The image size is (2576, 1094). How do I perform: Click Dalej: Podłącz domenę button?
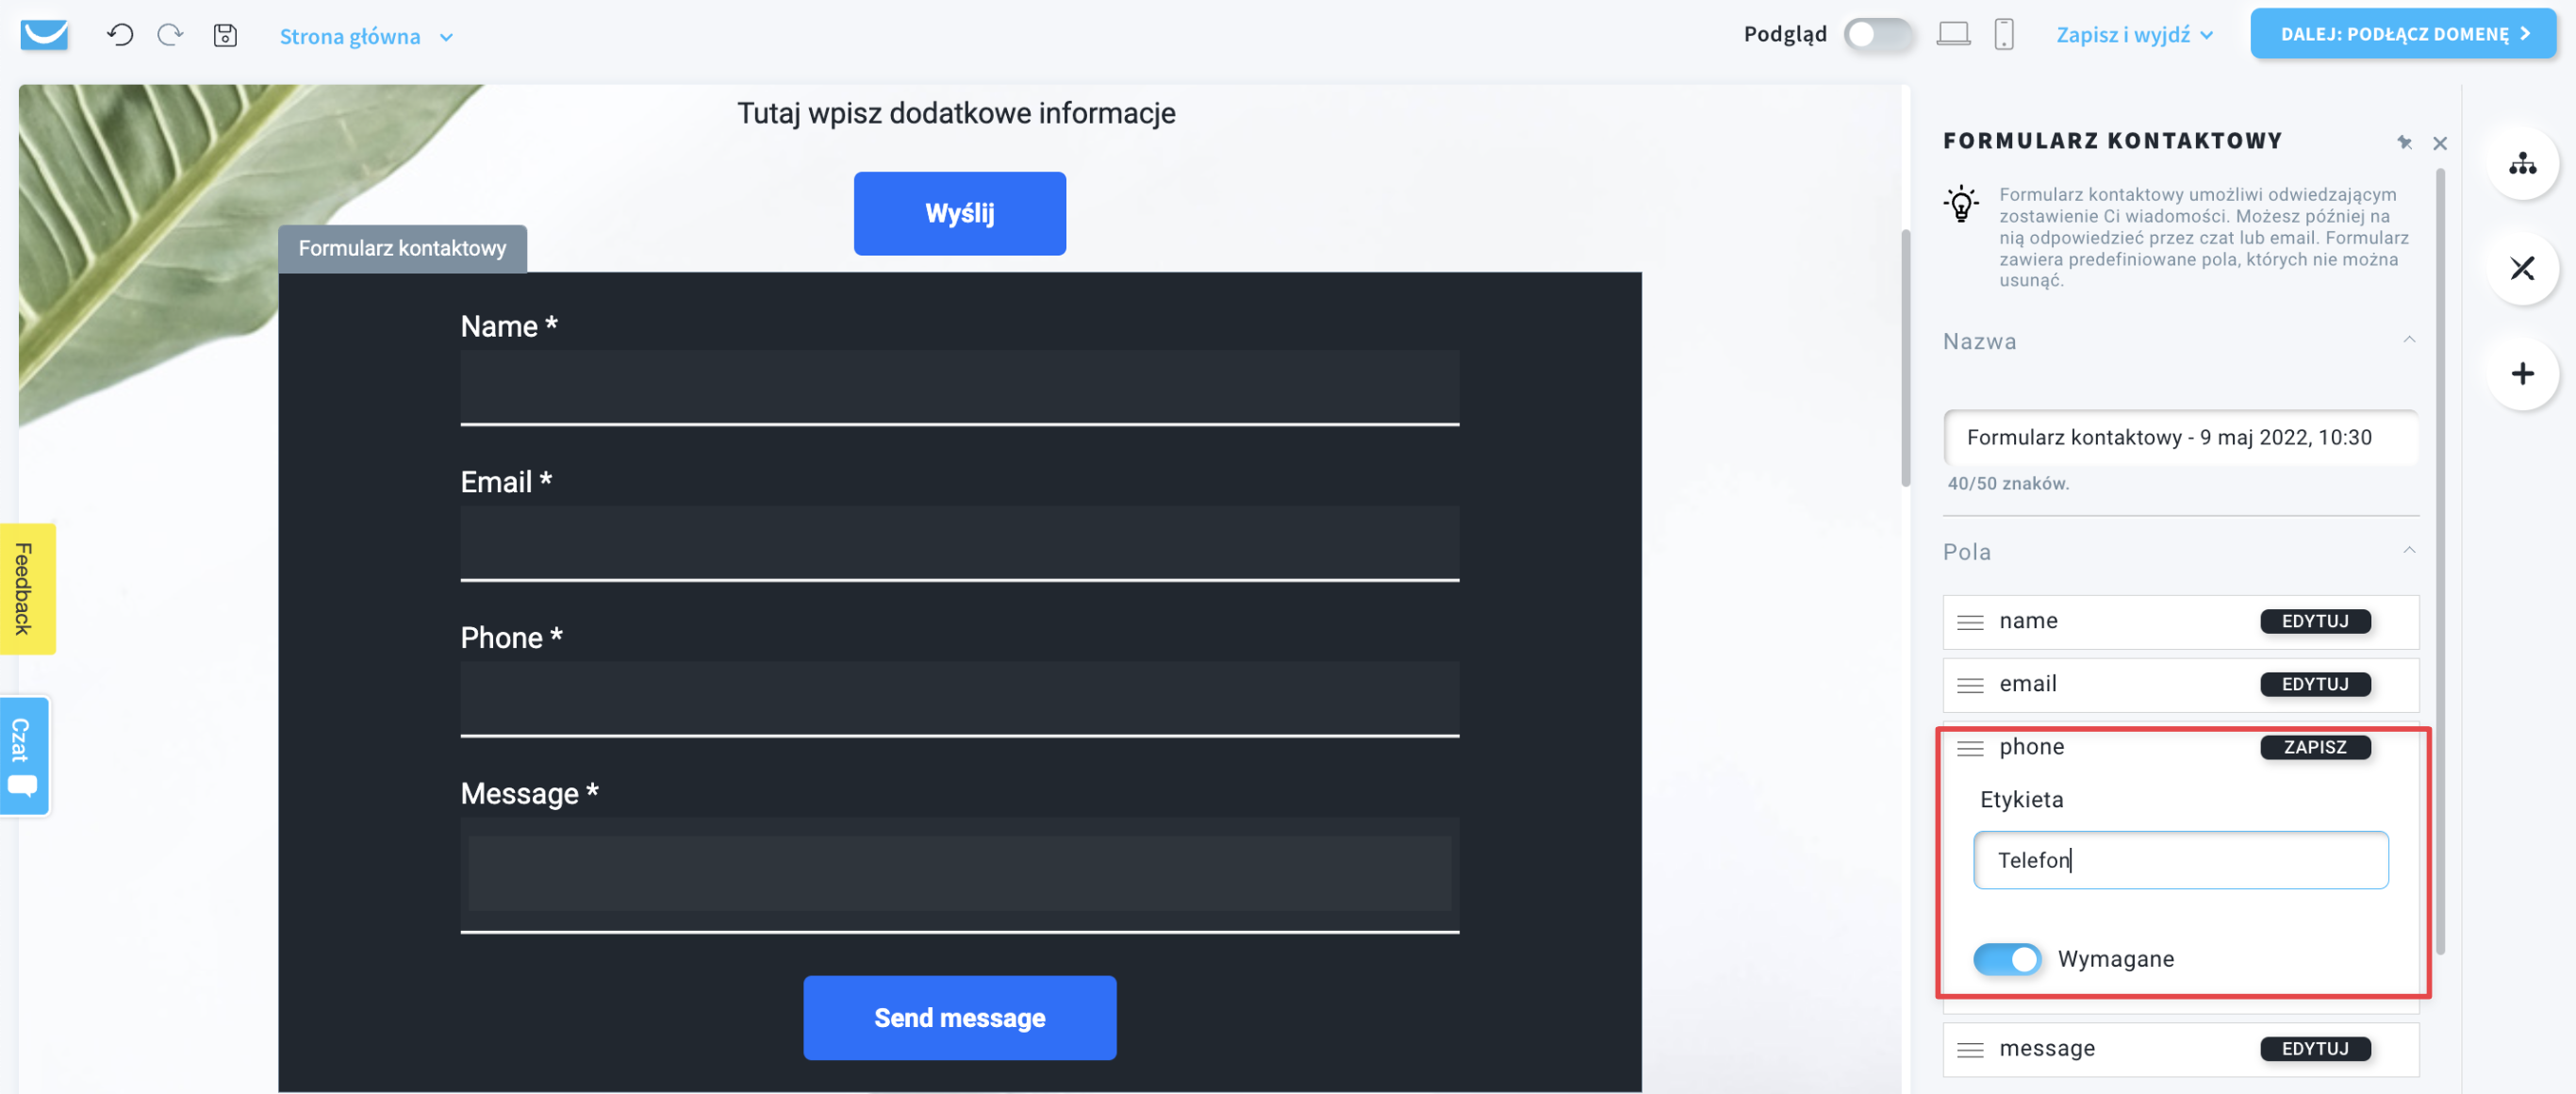coord(2403,34)
